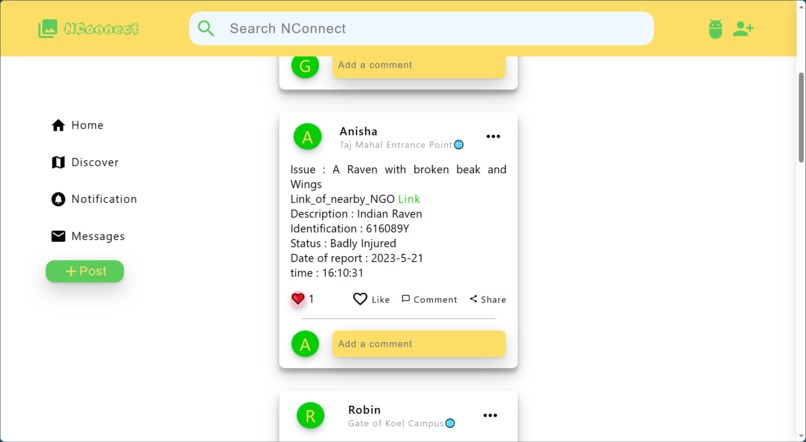Click the Identification : 616089Y line
The height and width of the screenshot is (442, 806).
[x=350, y=229]
